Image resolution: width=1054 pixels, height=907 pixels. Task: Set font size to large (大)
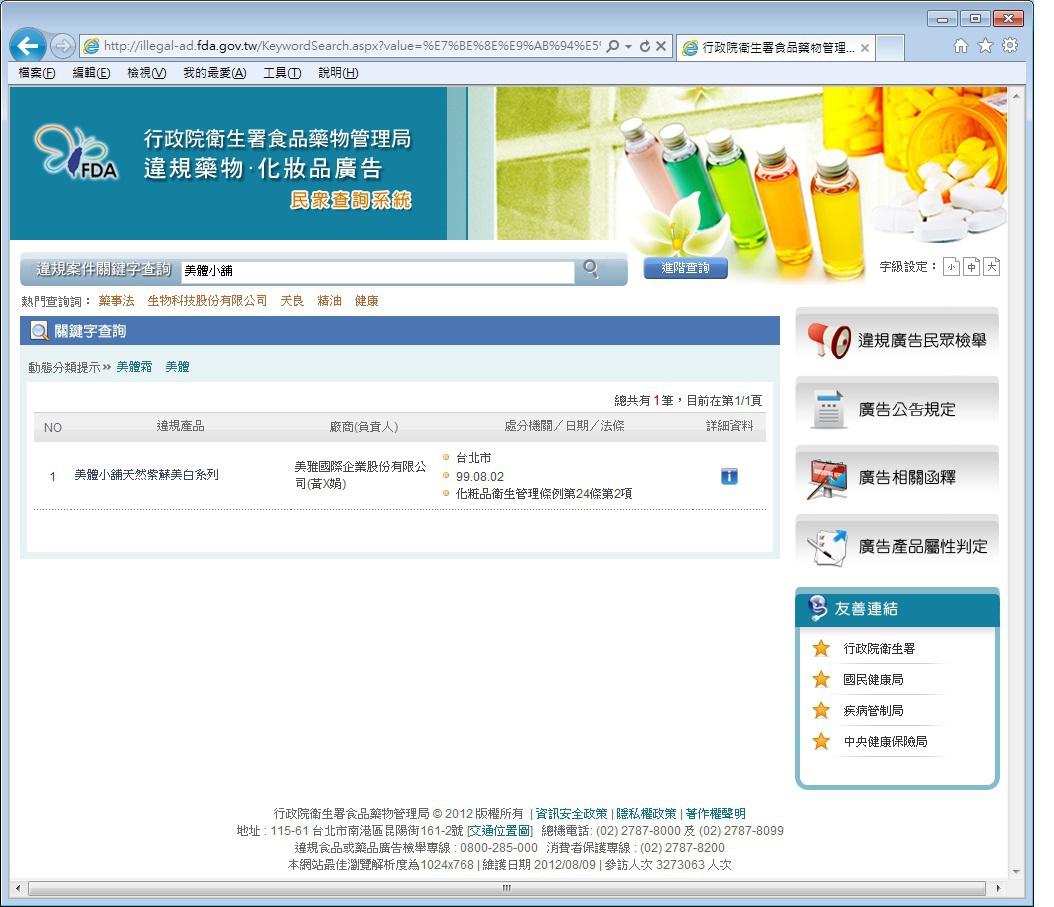click(x=991, y=267)
